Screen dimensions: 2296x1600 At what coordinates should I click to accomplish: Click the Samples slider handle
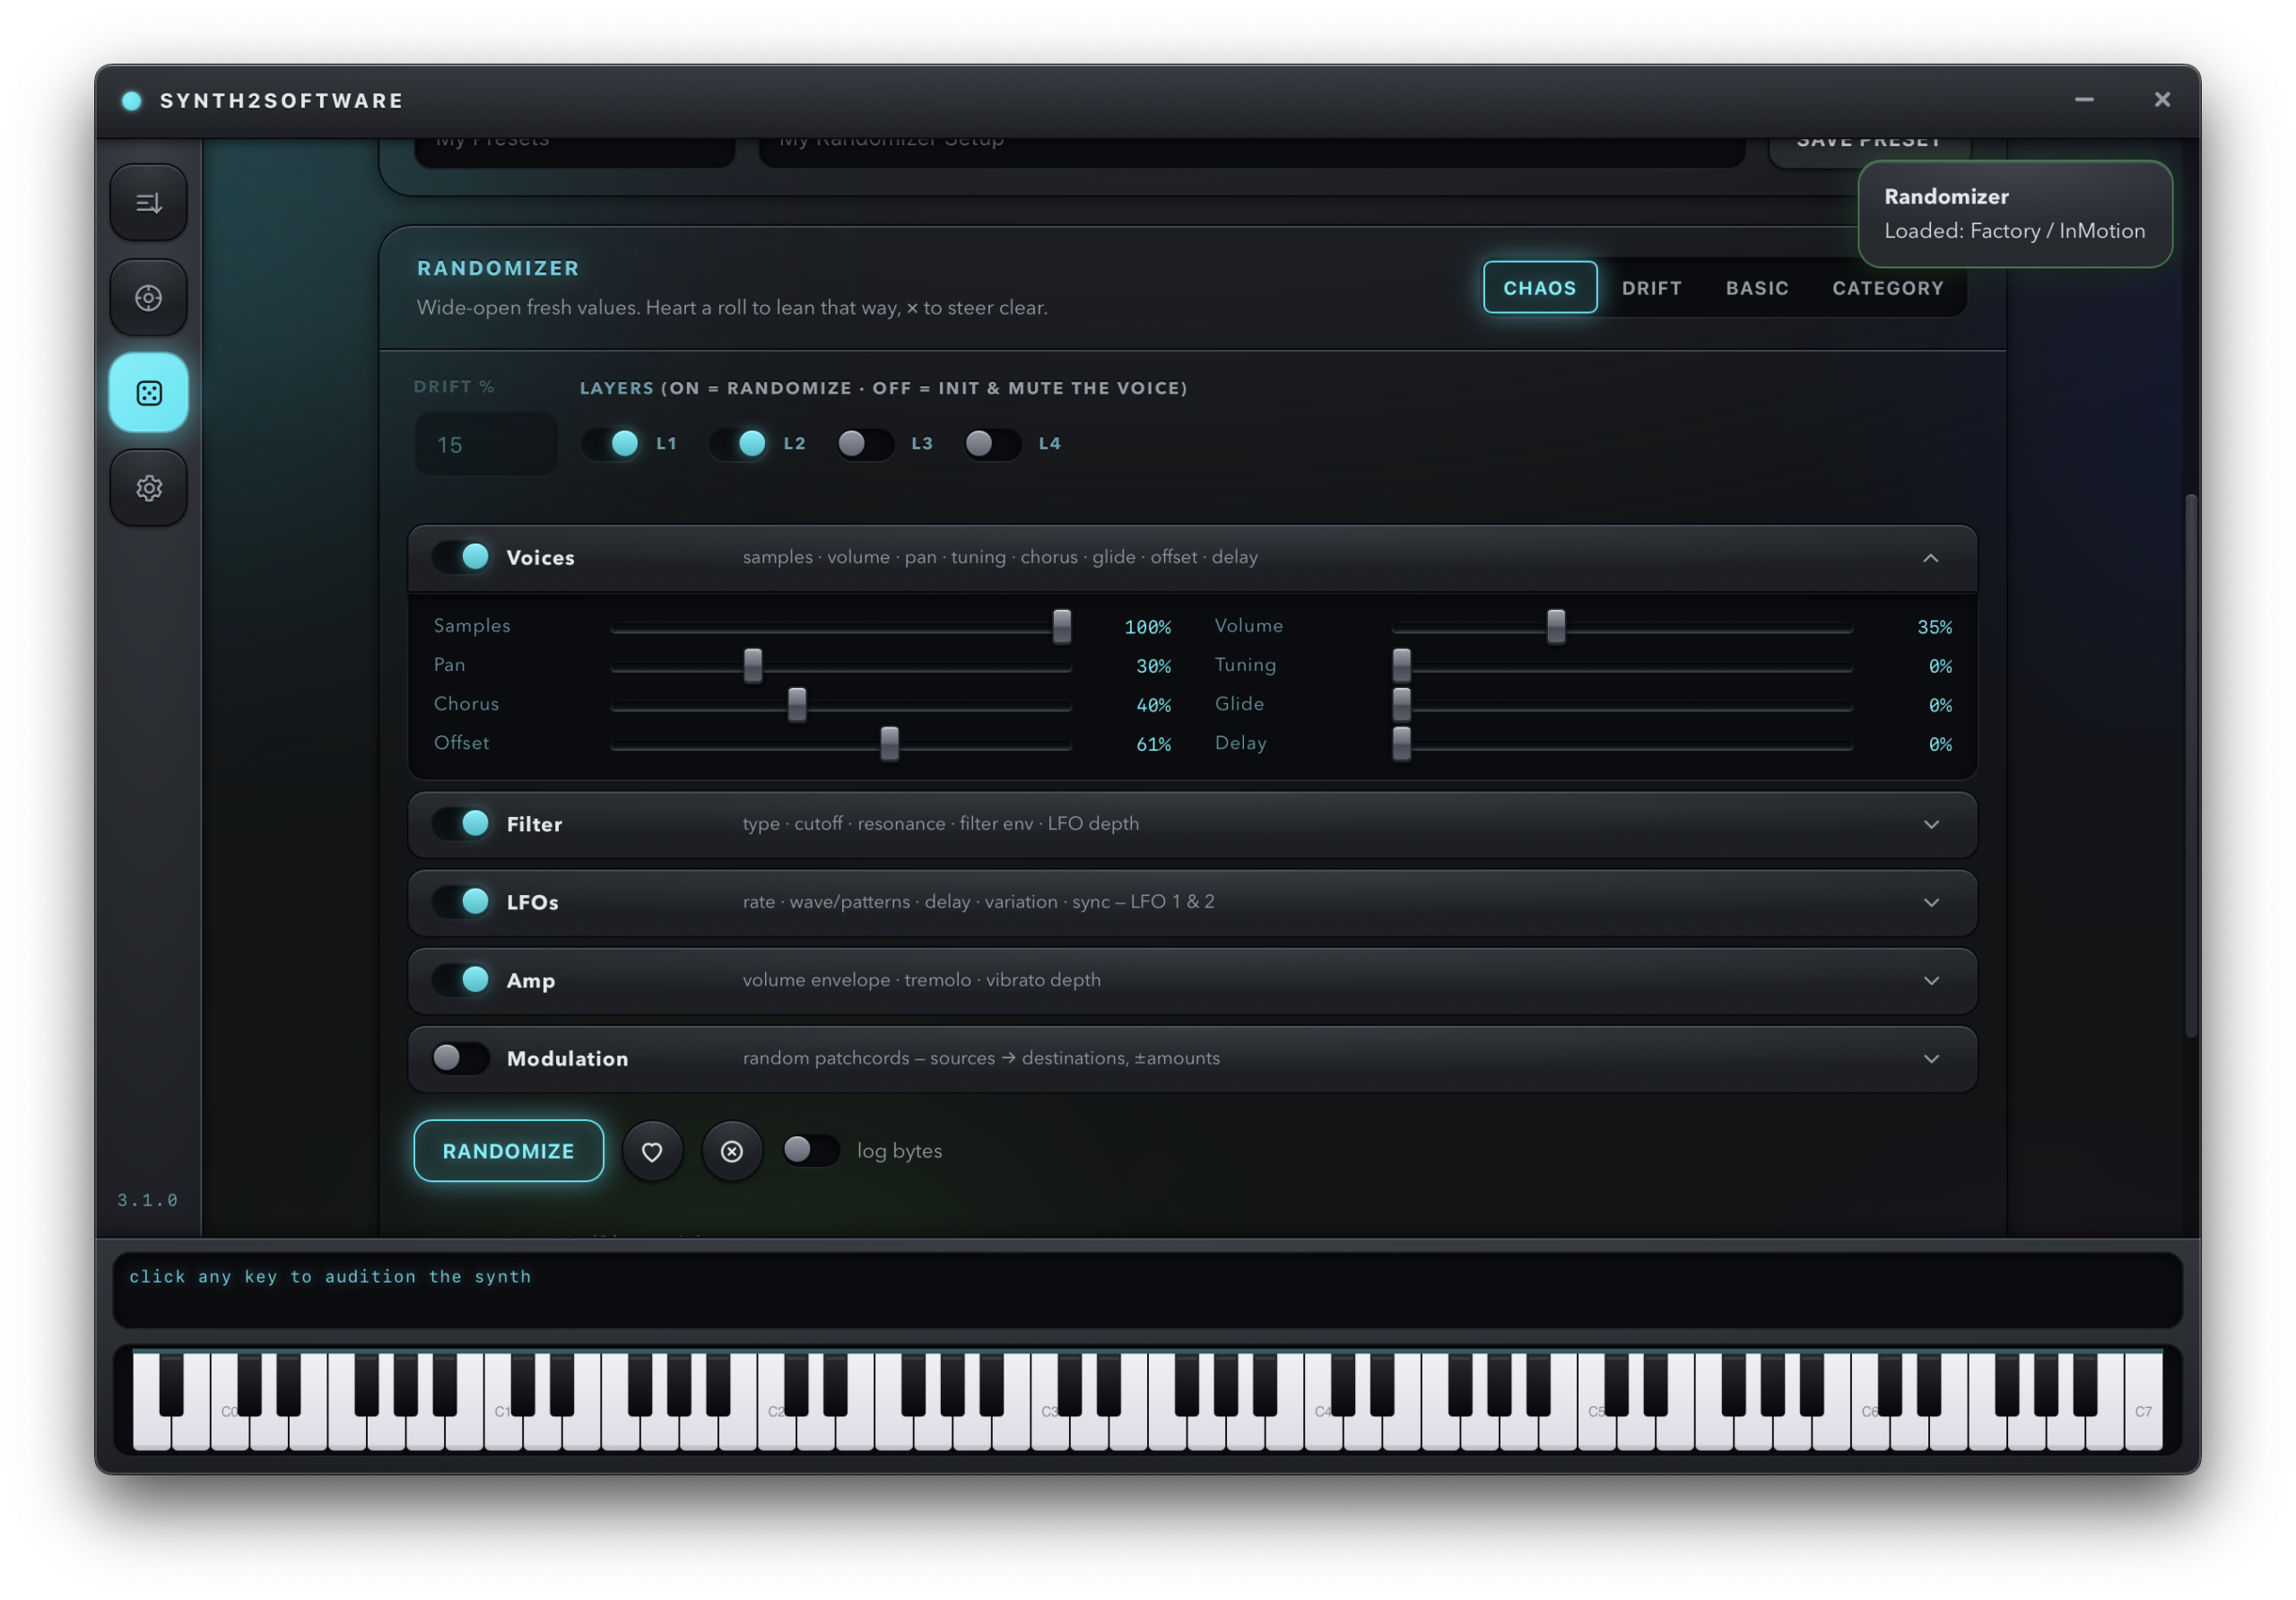tap(1062, 627)
